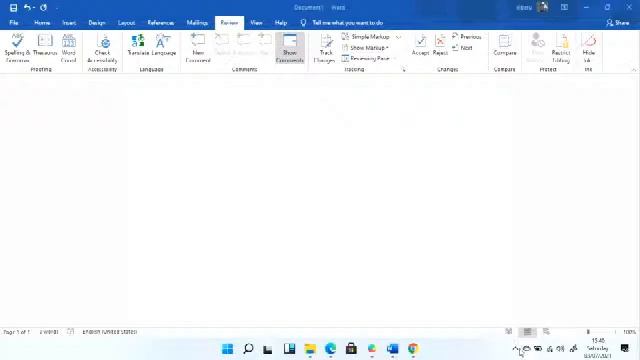The width and height of the screenshot is (640, 360).
Task: Switch to Web Layout view
Action: [546, 332]
